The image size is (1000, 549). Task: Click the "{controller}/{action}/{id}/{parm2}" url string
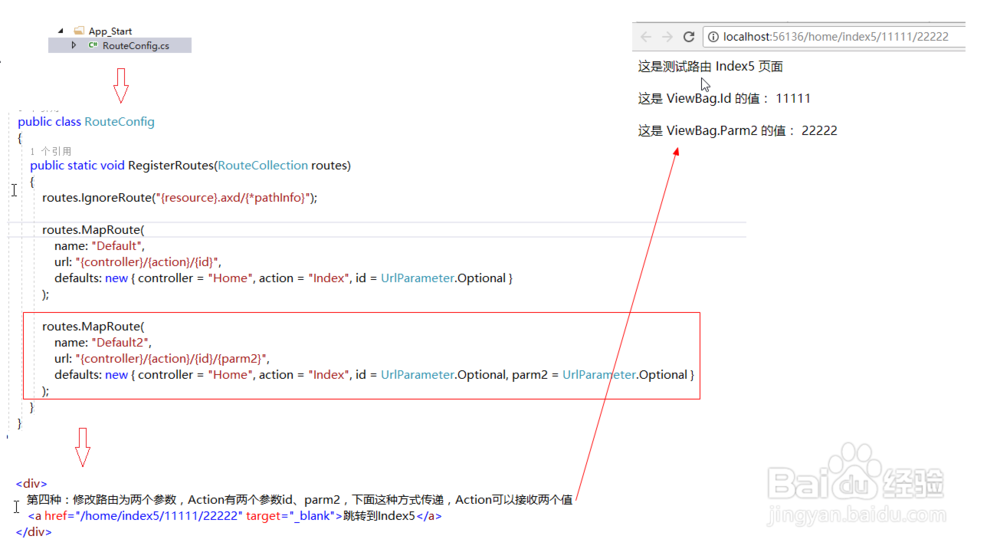pyautogui.click(x=172, y=358)
